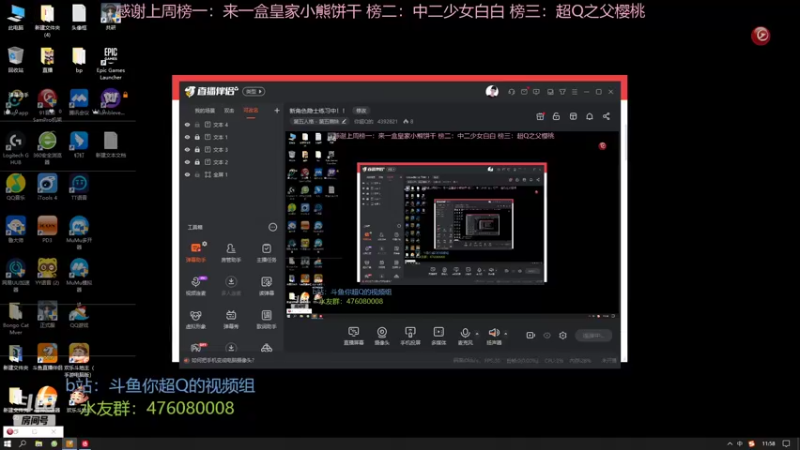Open the 房管助手 tool

pos(231,253)
